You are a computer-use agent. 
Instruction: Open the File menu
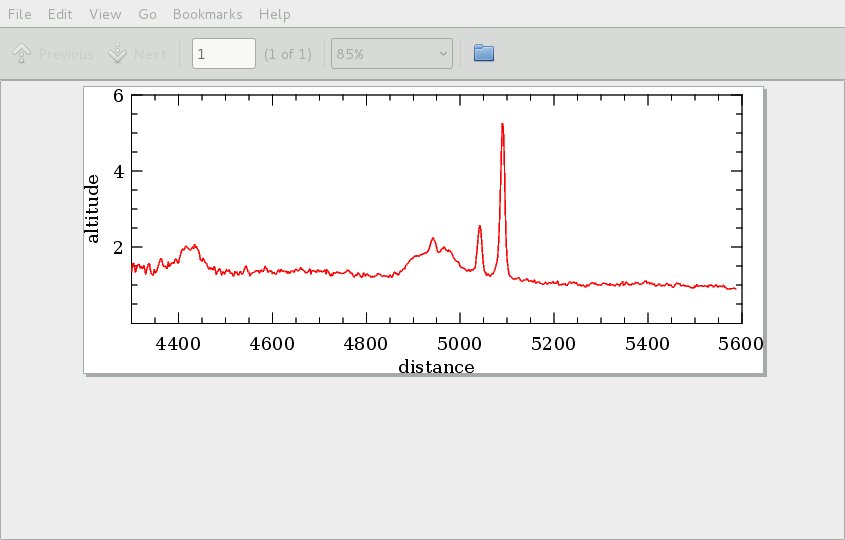19,14
